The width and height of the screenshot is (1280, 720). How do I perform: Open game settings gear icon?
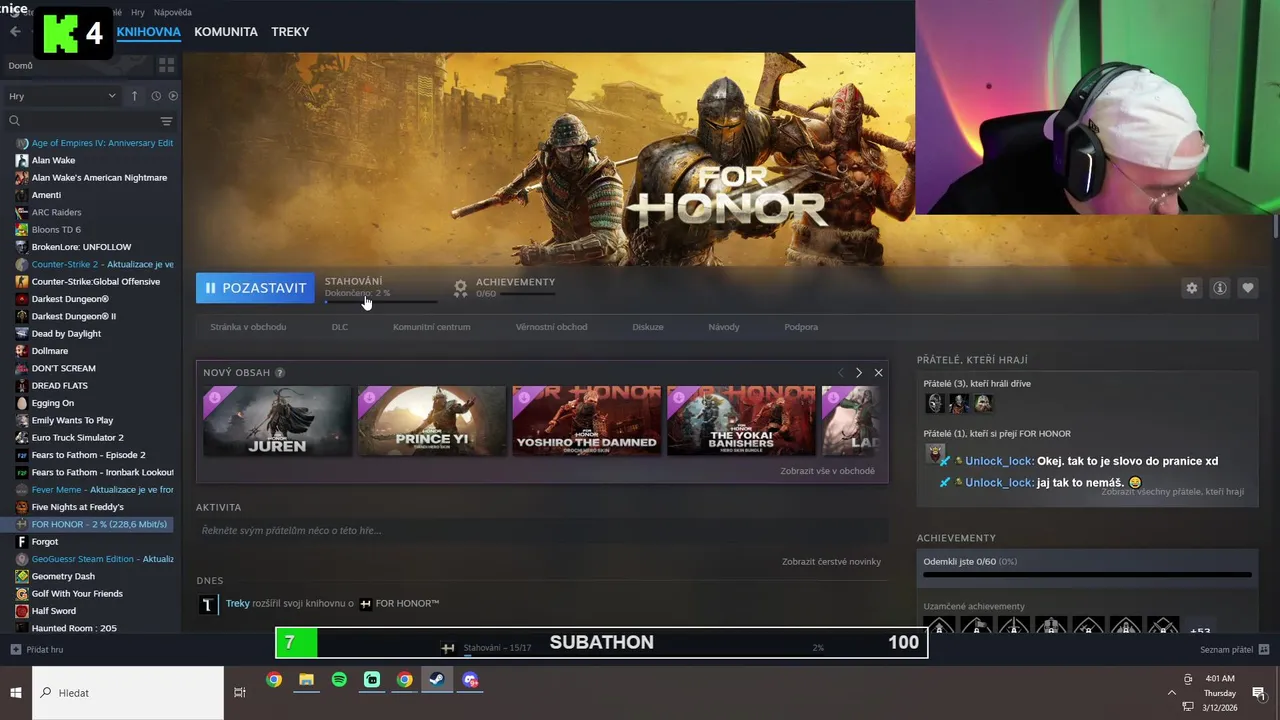1191,288
